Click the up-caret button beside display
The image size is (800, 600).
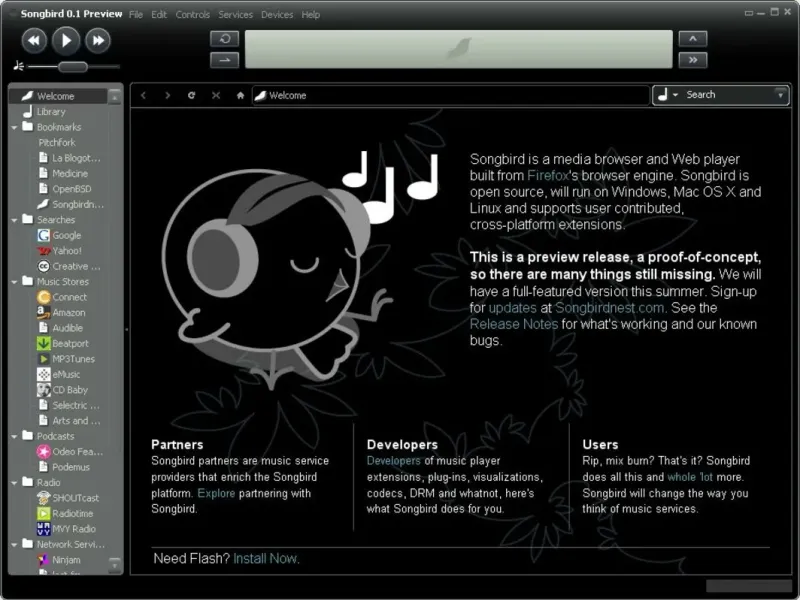click(x=693, y=39)
